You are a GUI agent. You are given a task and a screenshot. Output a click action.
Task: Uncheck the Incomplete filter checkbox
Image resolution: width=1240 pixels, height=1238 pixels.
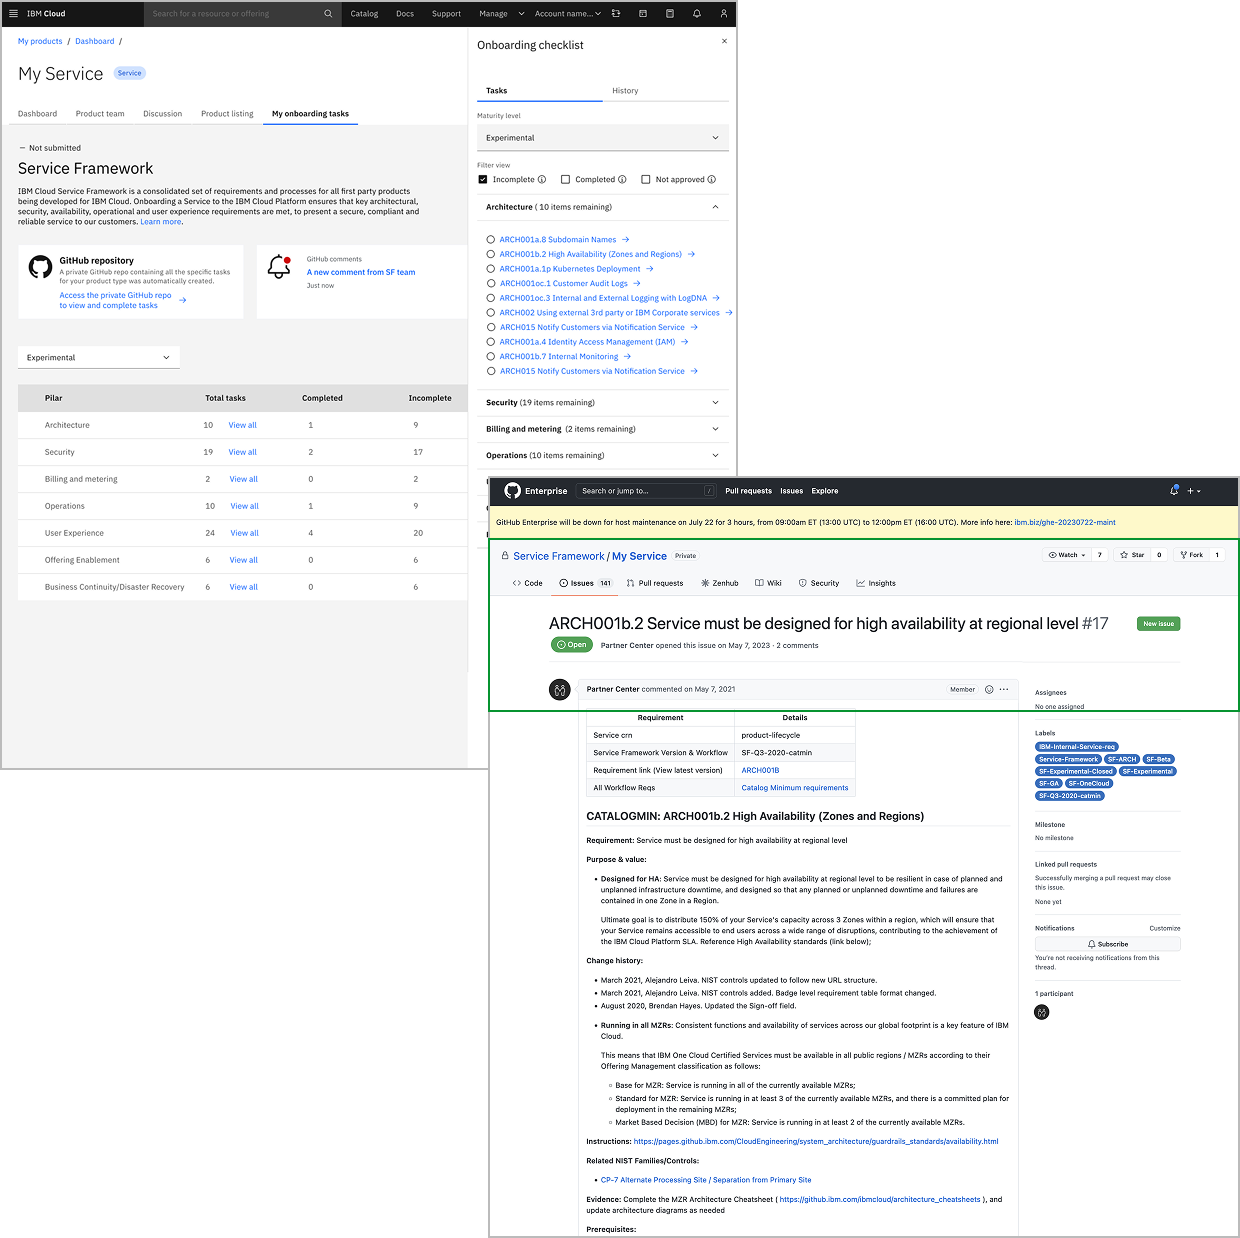(483, 179)
